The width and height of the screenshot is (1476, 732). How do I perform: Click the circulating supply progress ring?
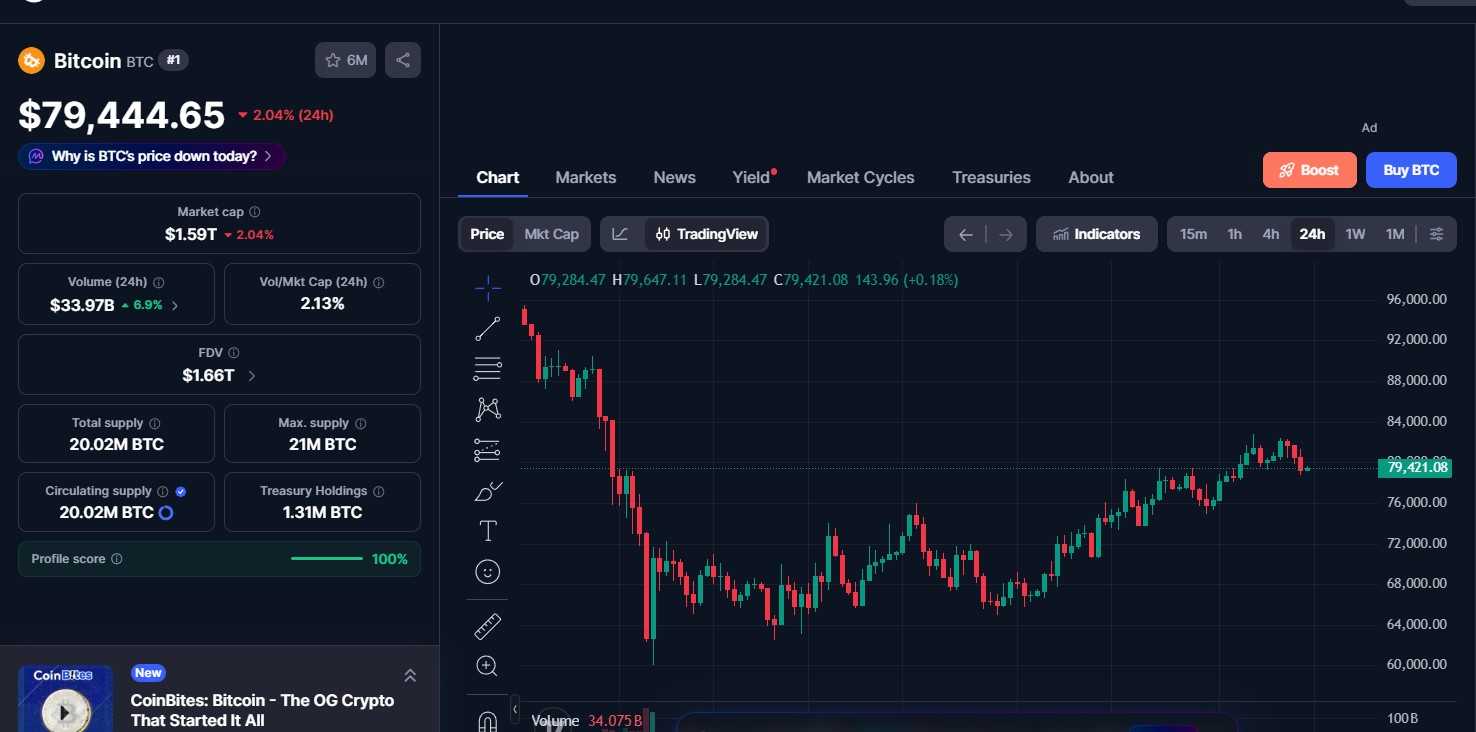(166, 513)
